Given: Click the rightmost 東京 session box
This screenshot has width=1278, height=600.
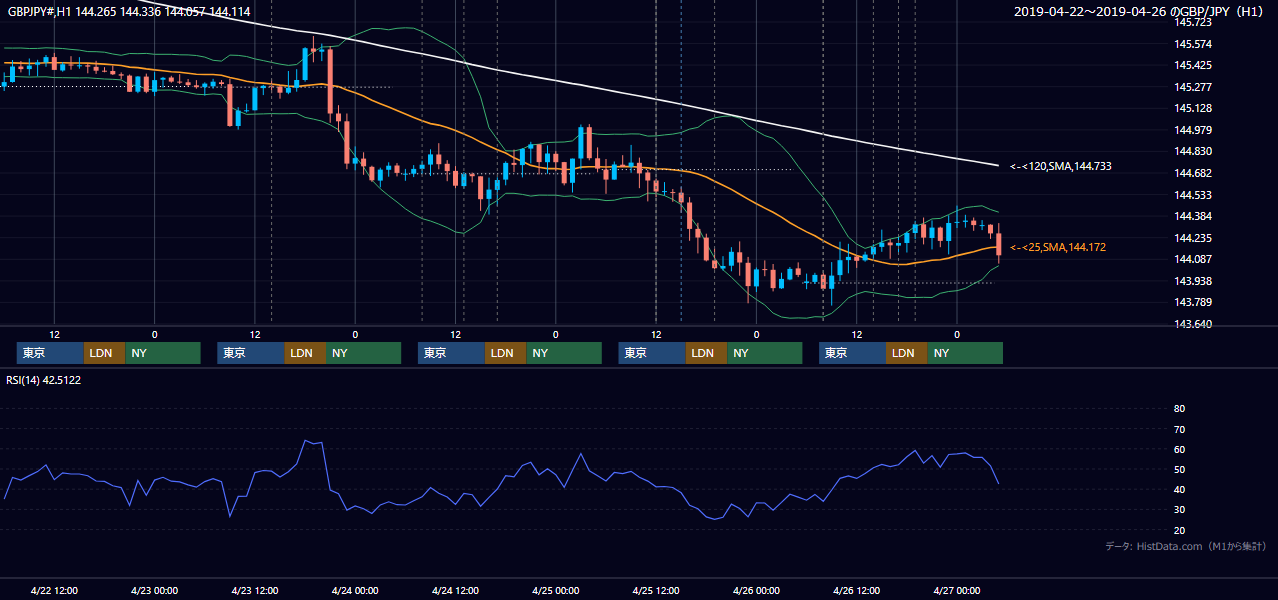Looking at the screenshot, I should (x=852, y=353).
